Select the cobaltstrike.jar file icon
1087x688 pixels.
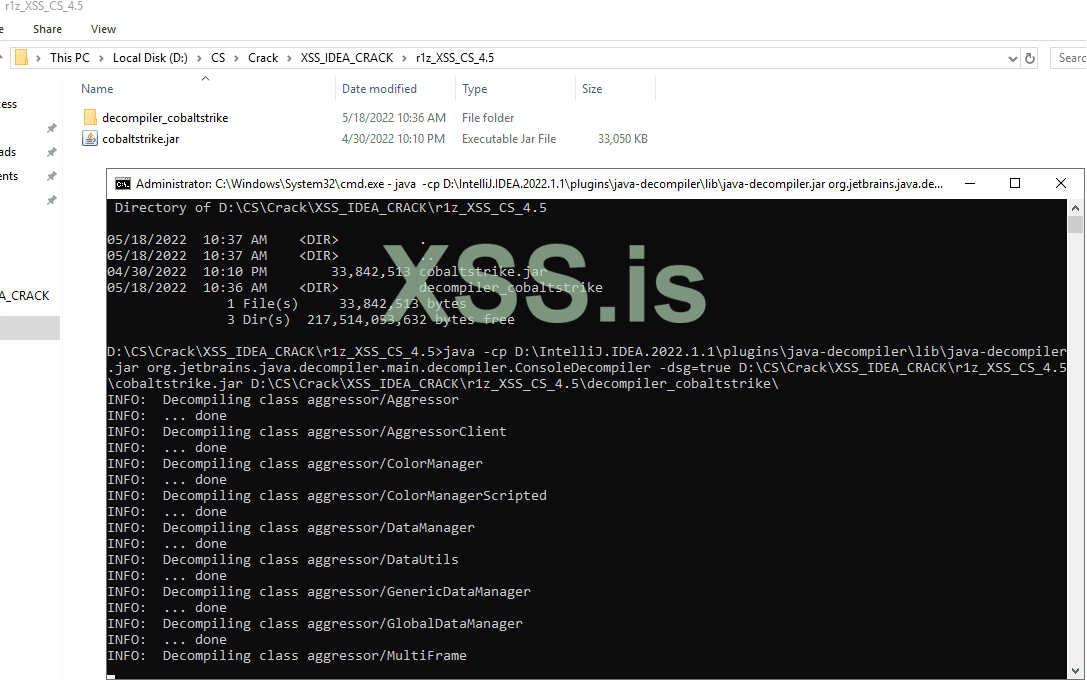(90, 139)
